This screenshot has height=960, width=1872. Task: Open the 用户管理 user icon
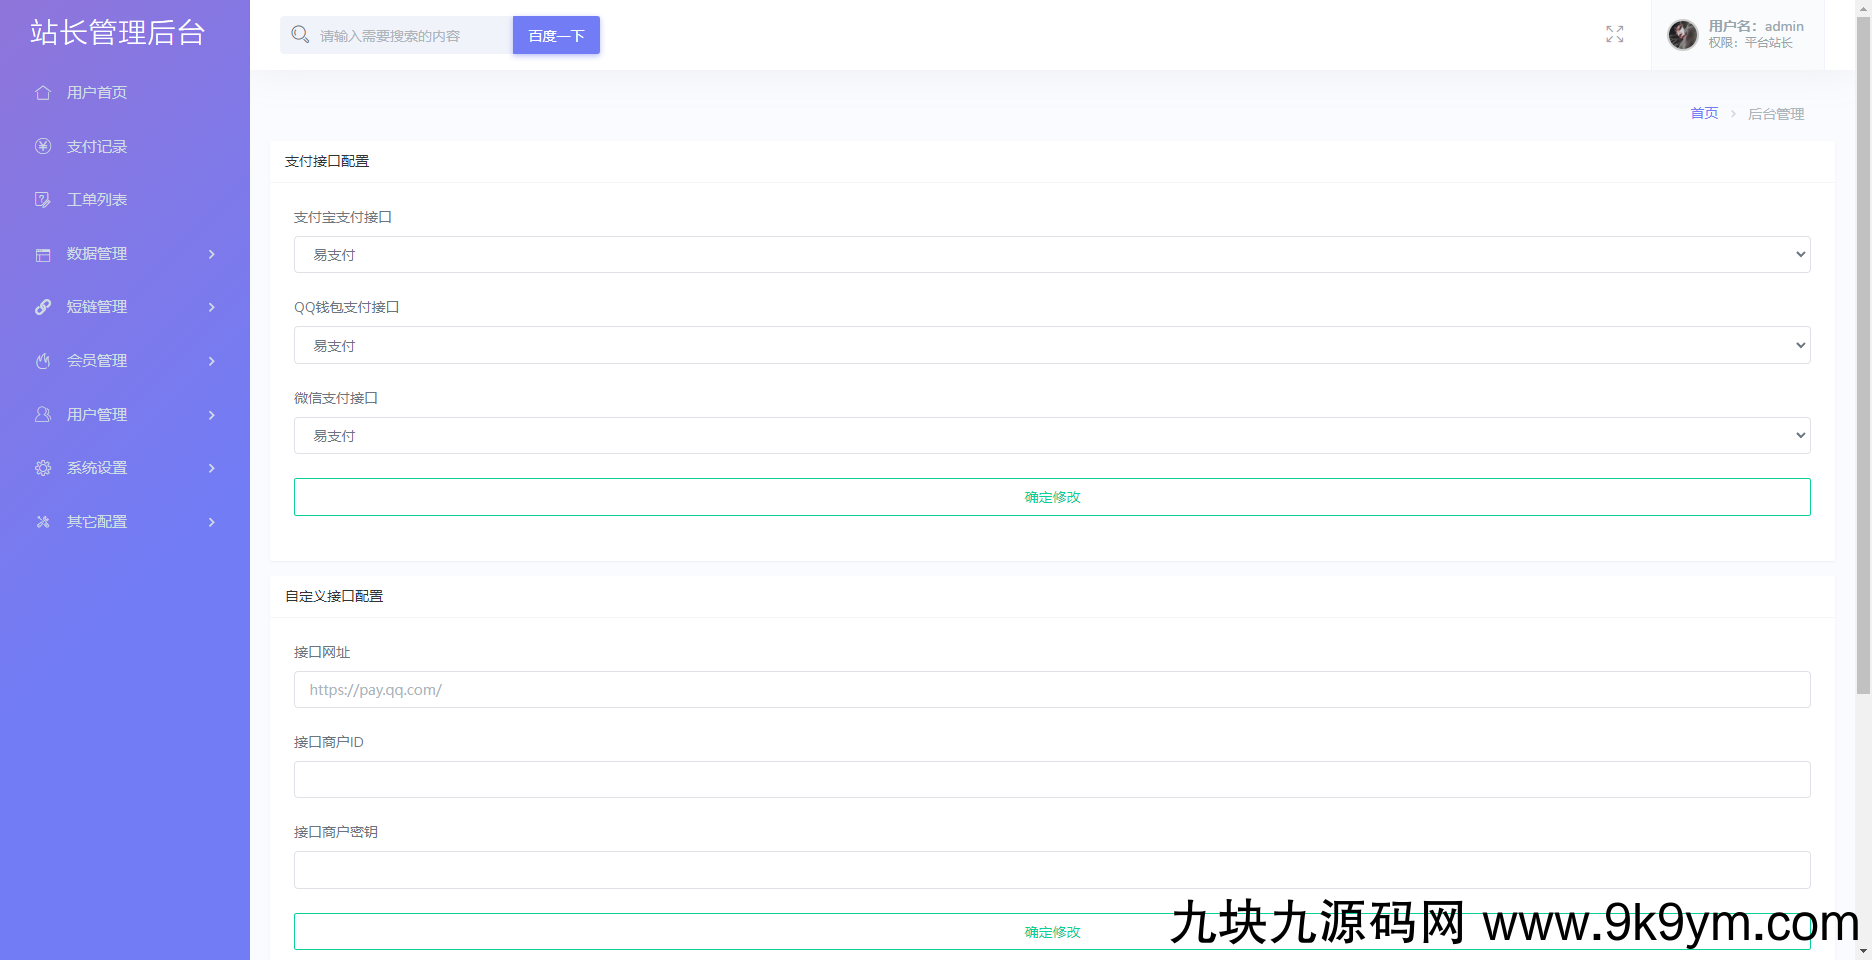(42, 414)
